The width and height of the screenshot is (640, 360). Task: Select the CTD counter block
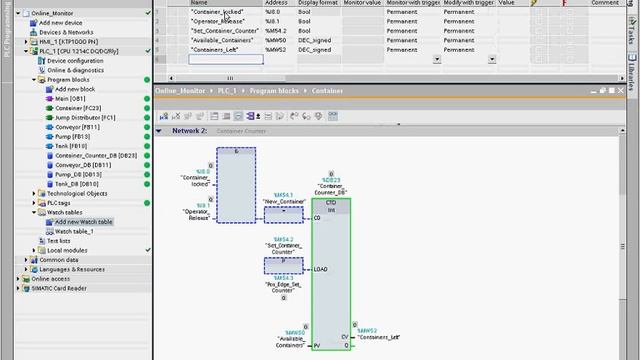[331, 274]
